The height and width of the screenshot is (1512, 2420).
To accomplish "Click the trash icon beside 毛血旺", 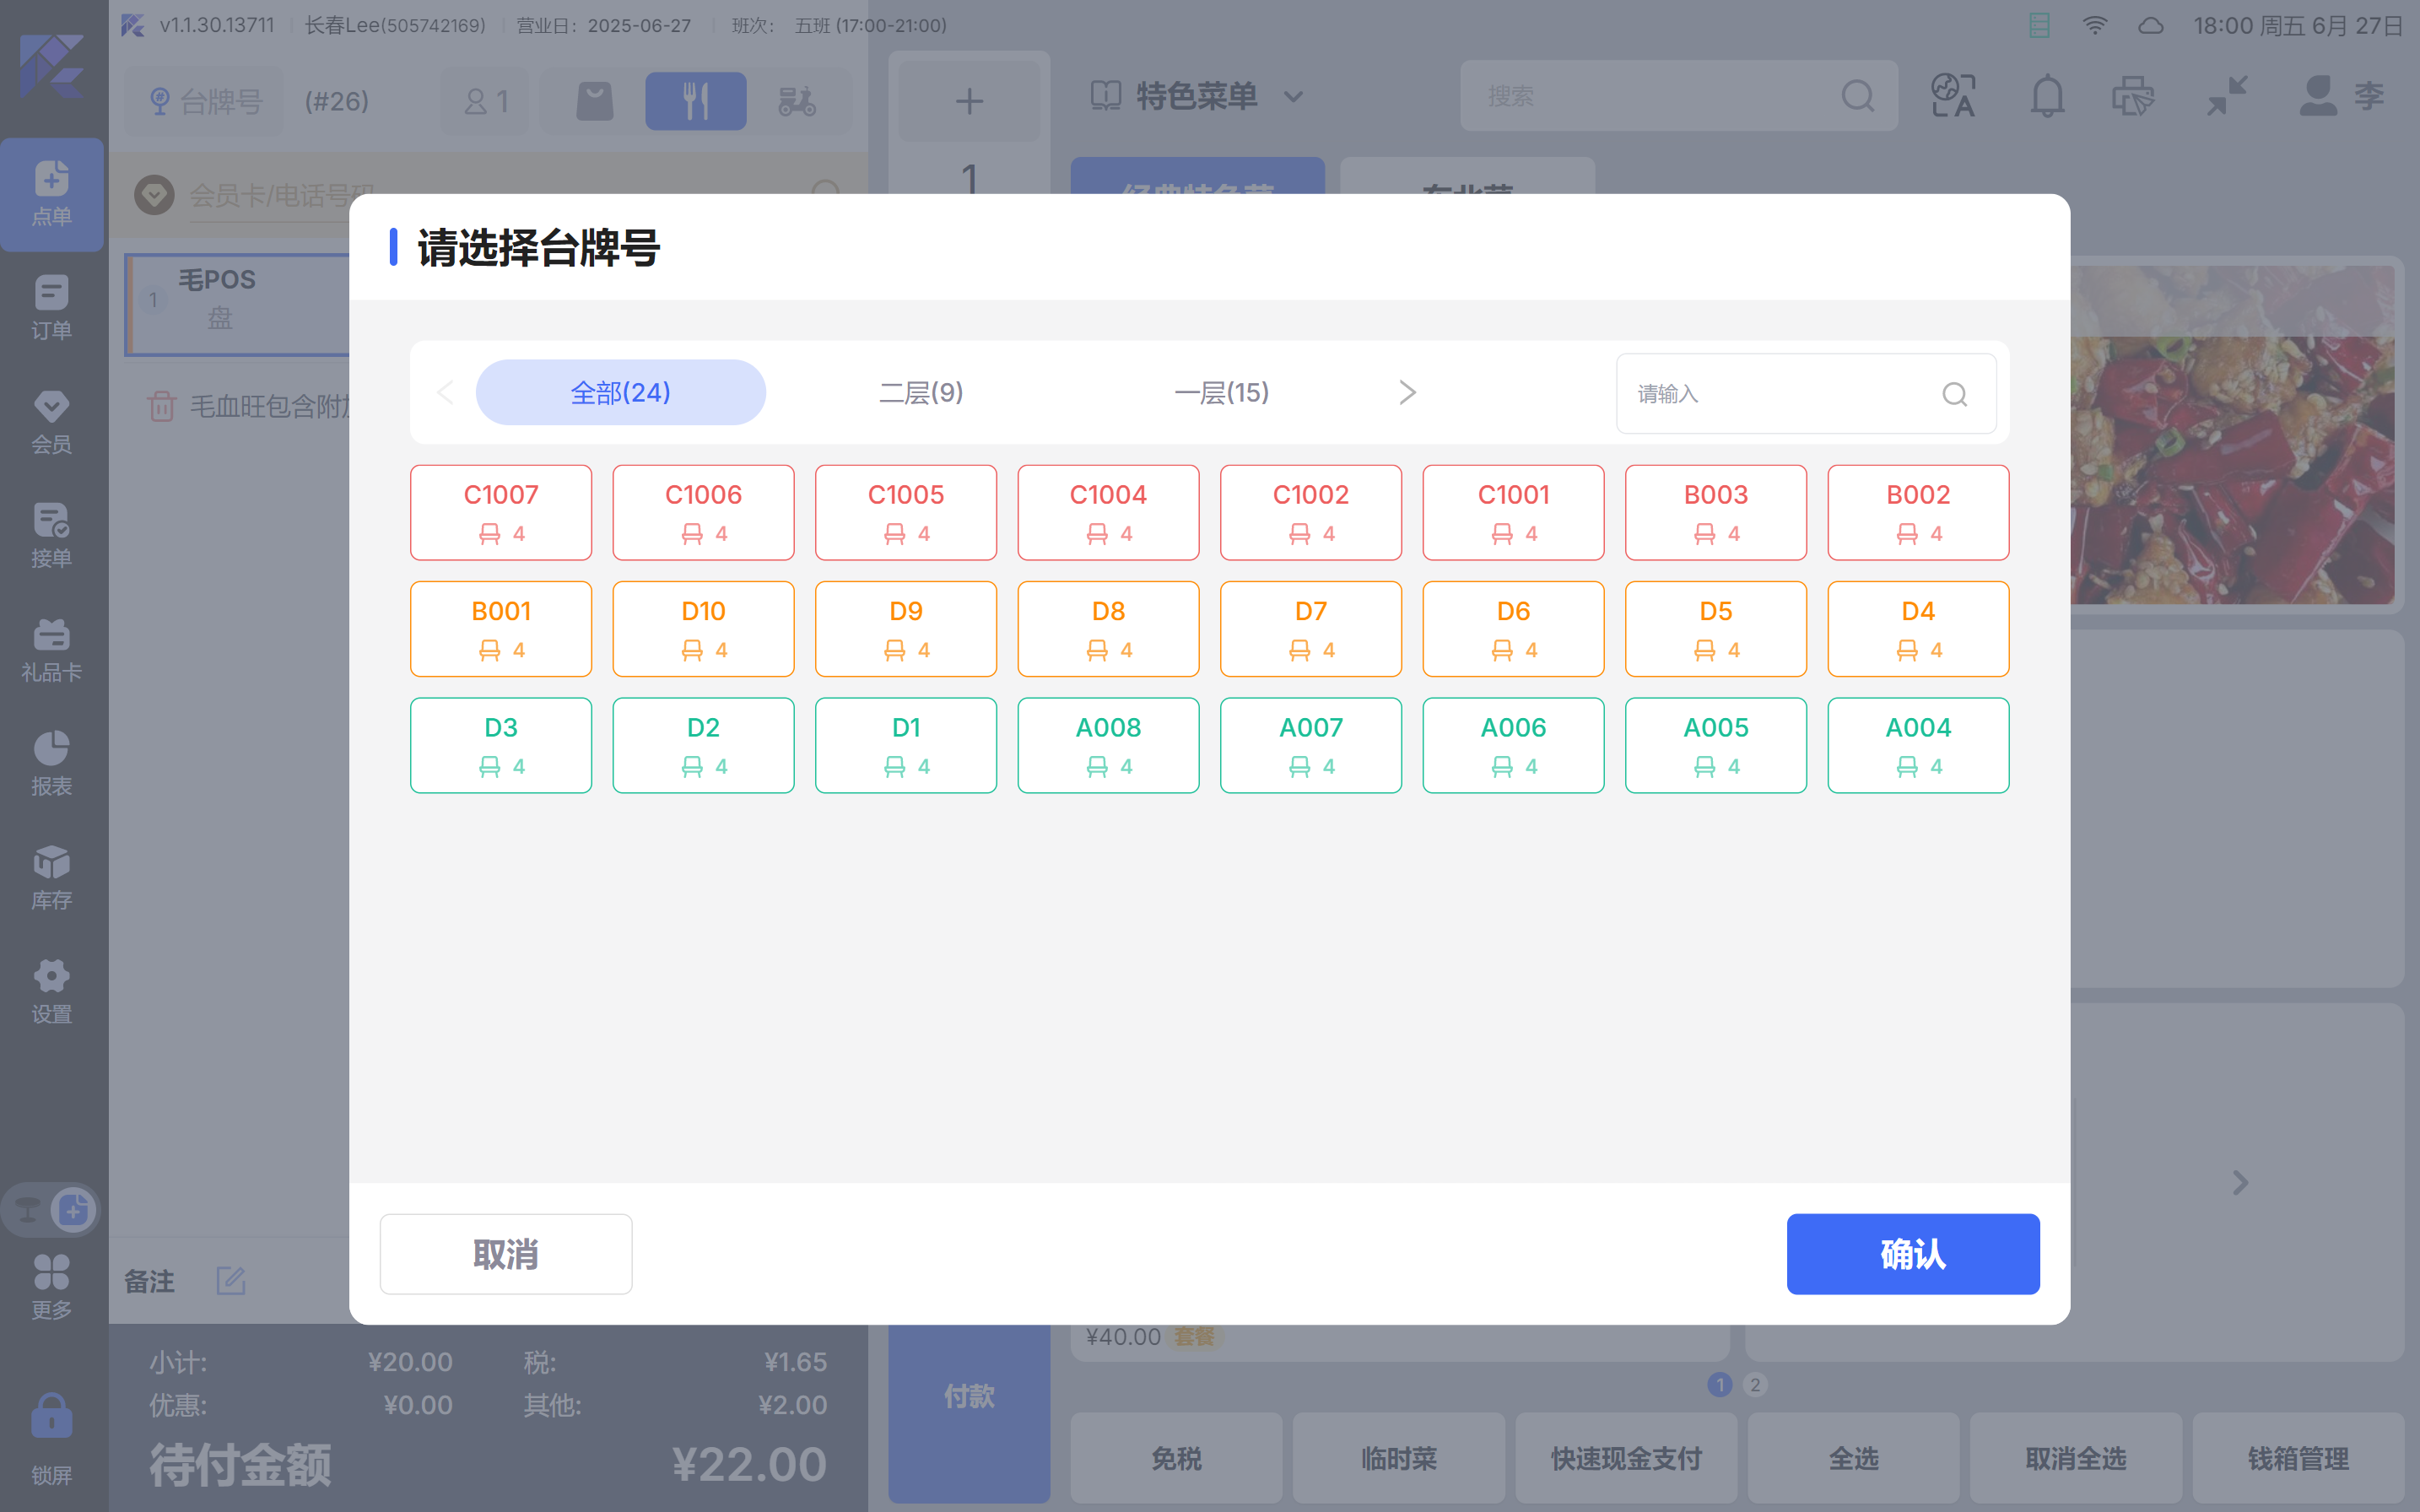I will pos(161,406).
